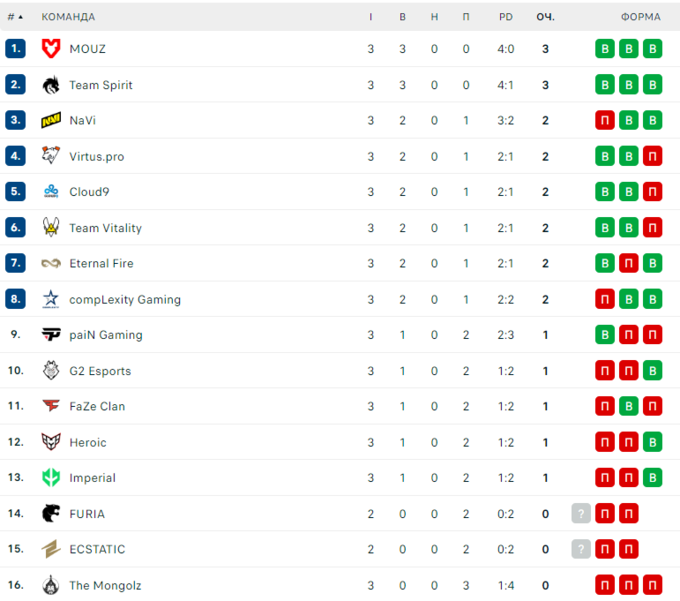Click the Team Vitality bee logo

tap(51, 228)
